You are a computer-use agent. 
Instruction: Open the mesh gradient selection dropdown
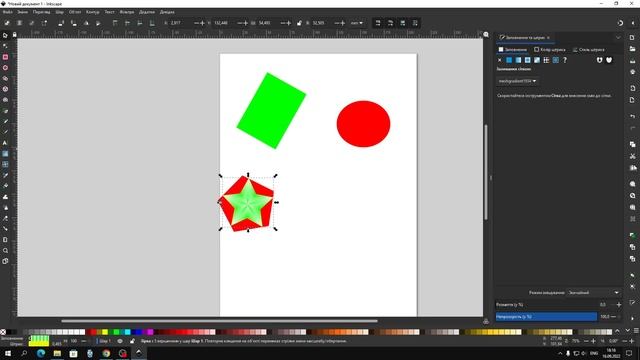517,81
